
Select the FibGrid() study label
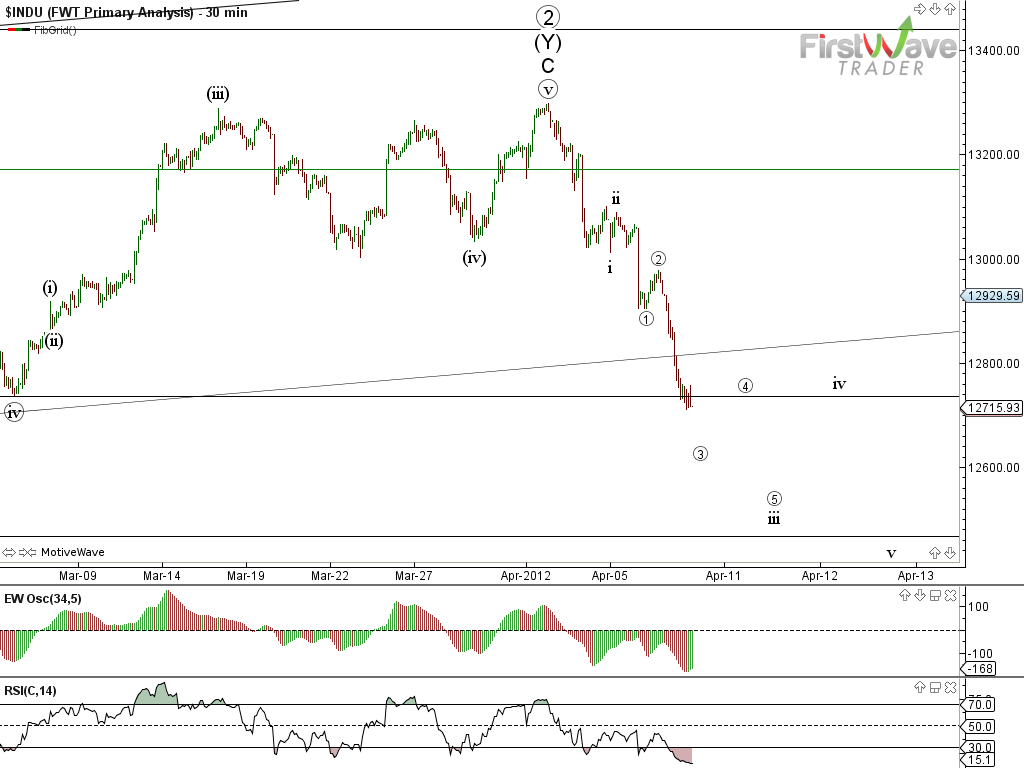[x=55, y=29]
